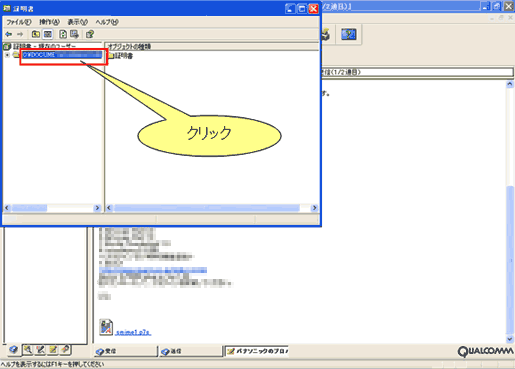
Task: Open the smime1.p7s attachment link
Action: [x=133, y=332]
